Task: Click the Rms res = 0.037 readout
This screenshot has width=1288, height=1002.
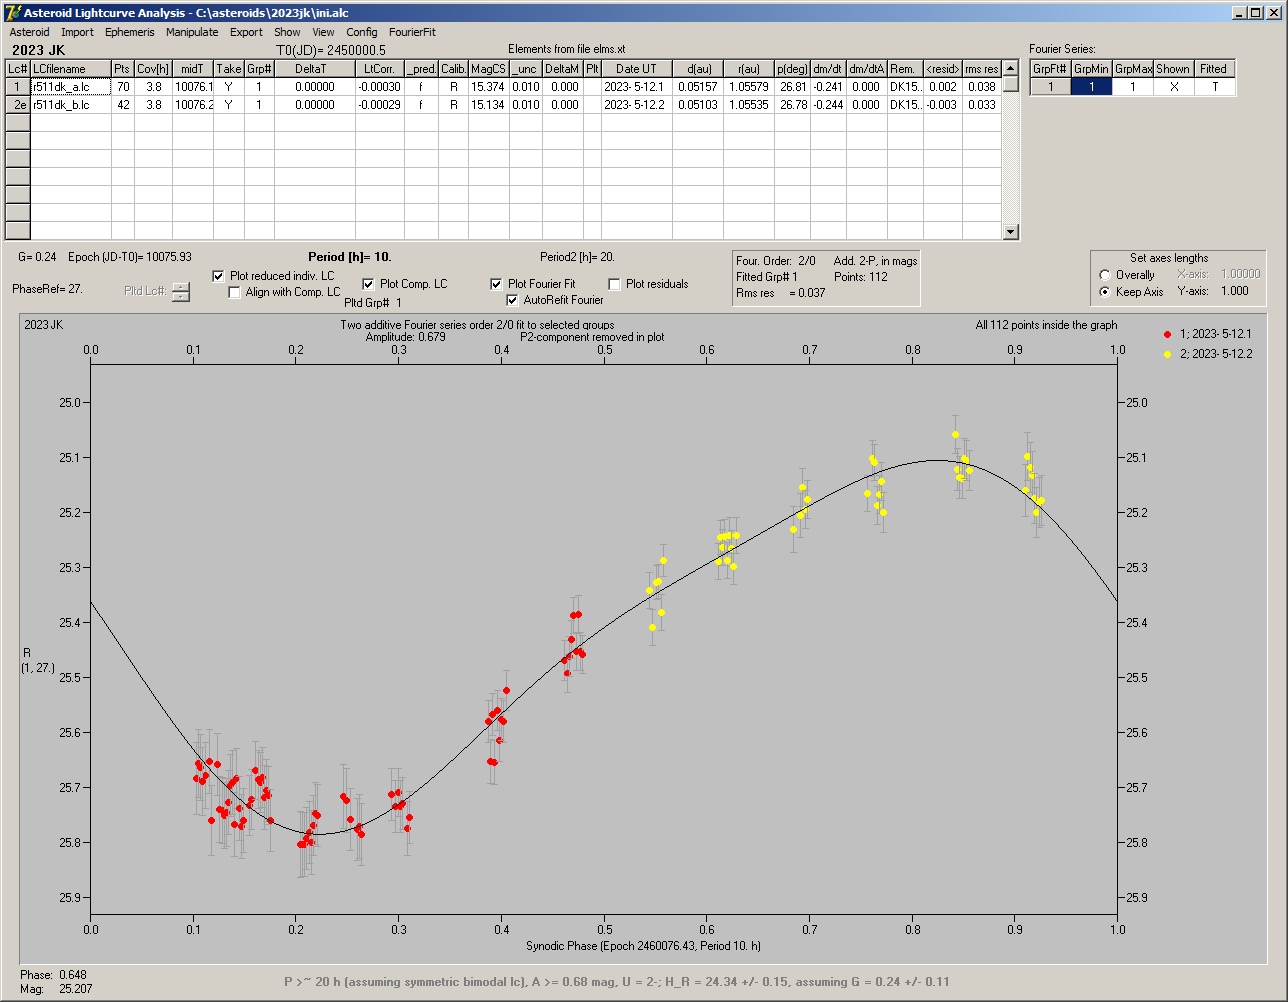Action: (x=781, y=293)
